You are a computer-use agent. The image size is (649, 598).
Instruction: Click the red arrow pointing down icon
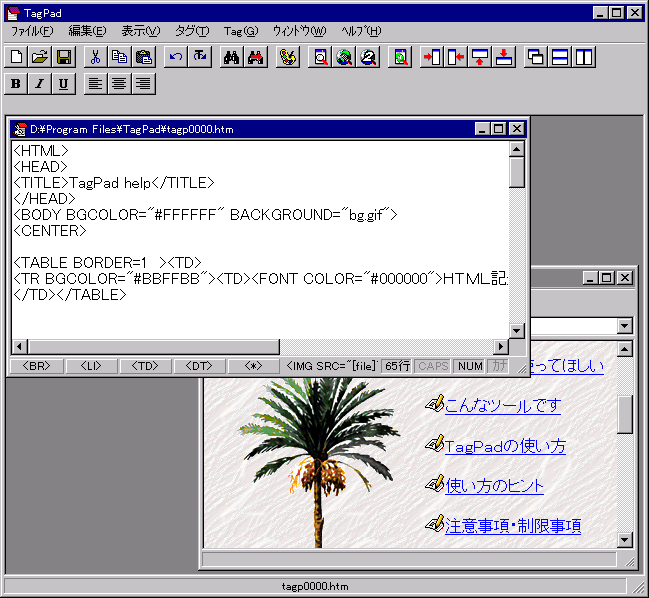504,57
